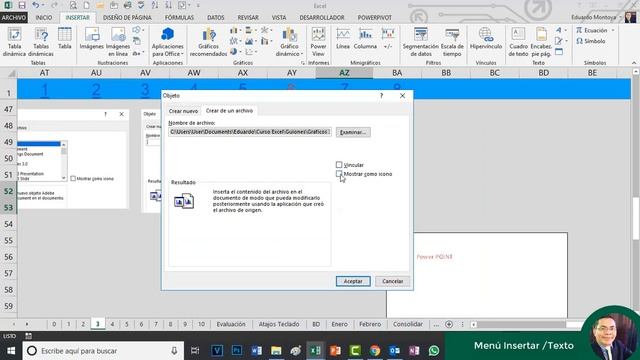Open help in the Objeto dialog
This screenshot has height=360, width=640.
point(381,96)
